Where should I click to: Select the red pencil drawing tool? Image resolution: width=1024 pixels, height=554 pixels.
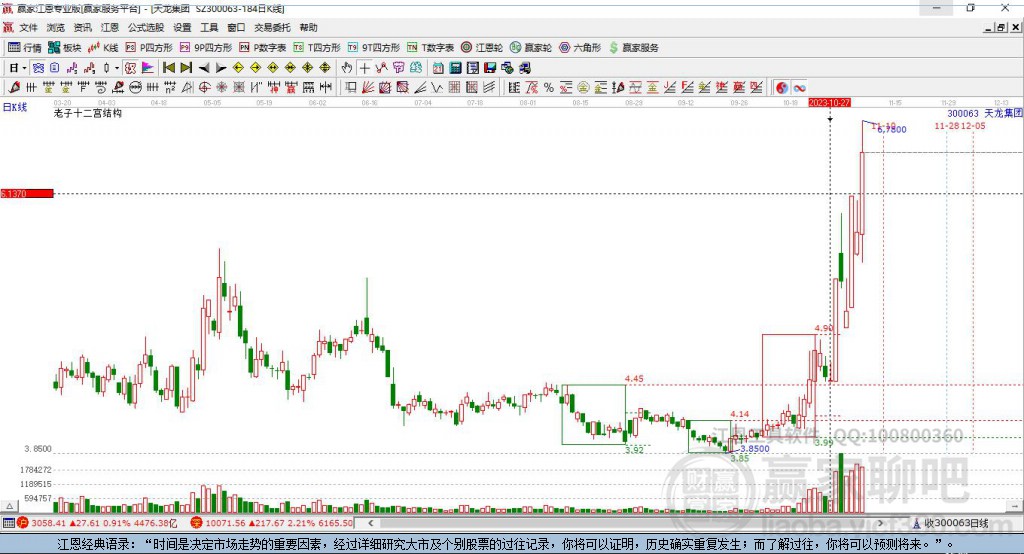14,87
